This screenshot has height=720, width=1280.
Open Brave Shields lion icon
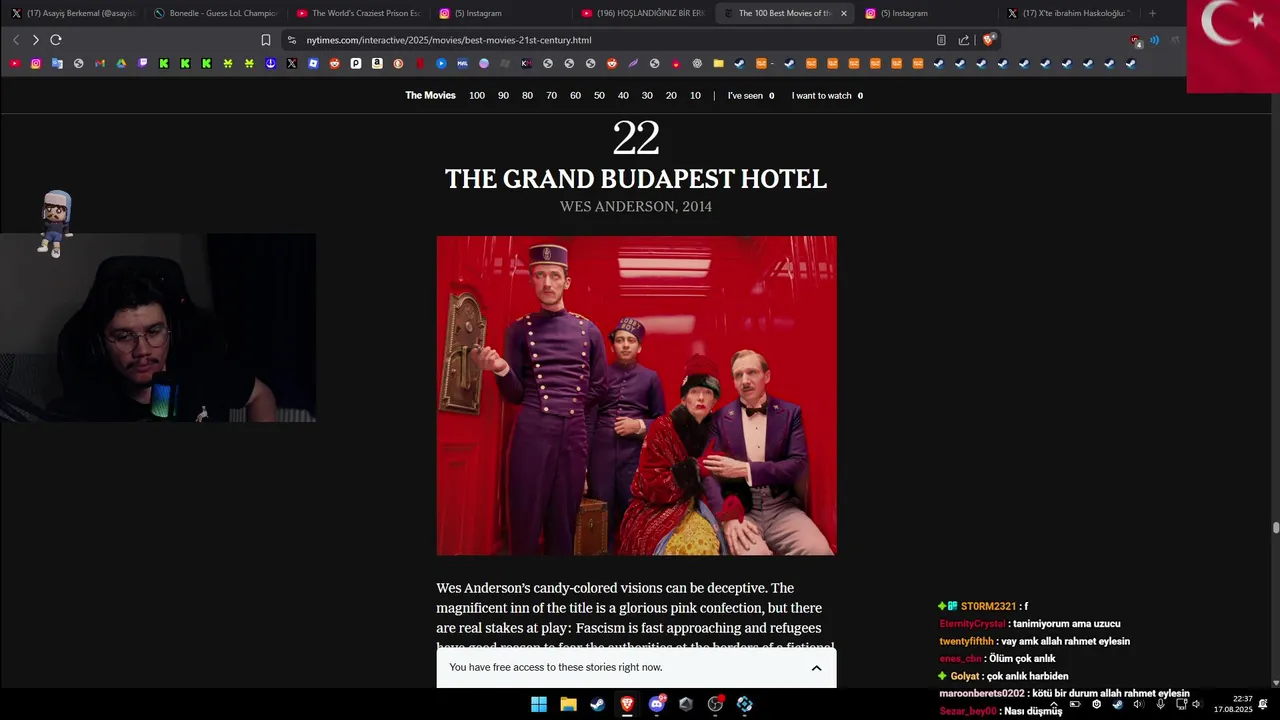988,40
